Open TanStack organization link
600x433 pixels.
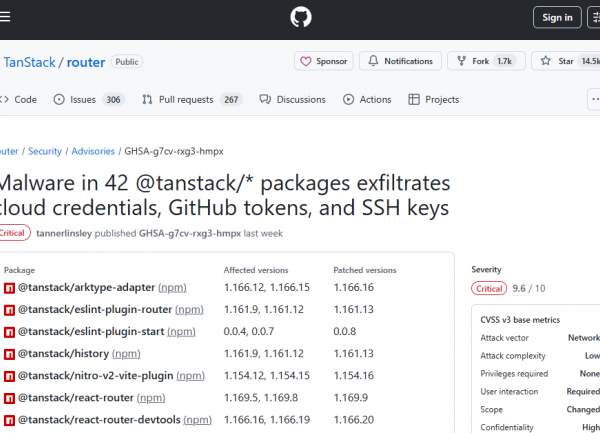(x=29, y=62)
